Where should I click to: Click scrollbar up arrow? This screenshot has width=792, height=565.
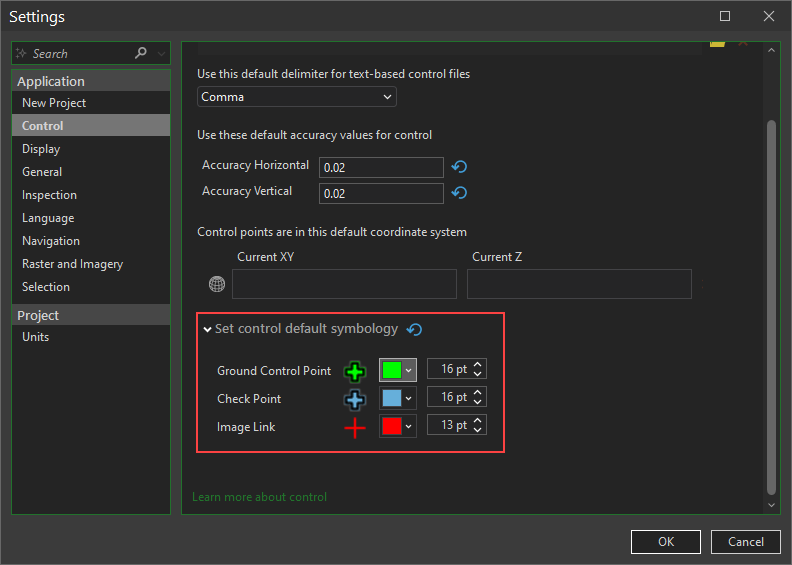771,50
